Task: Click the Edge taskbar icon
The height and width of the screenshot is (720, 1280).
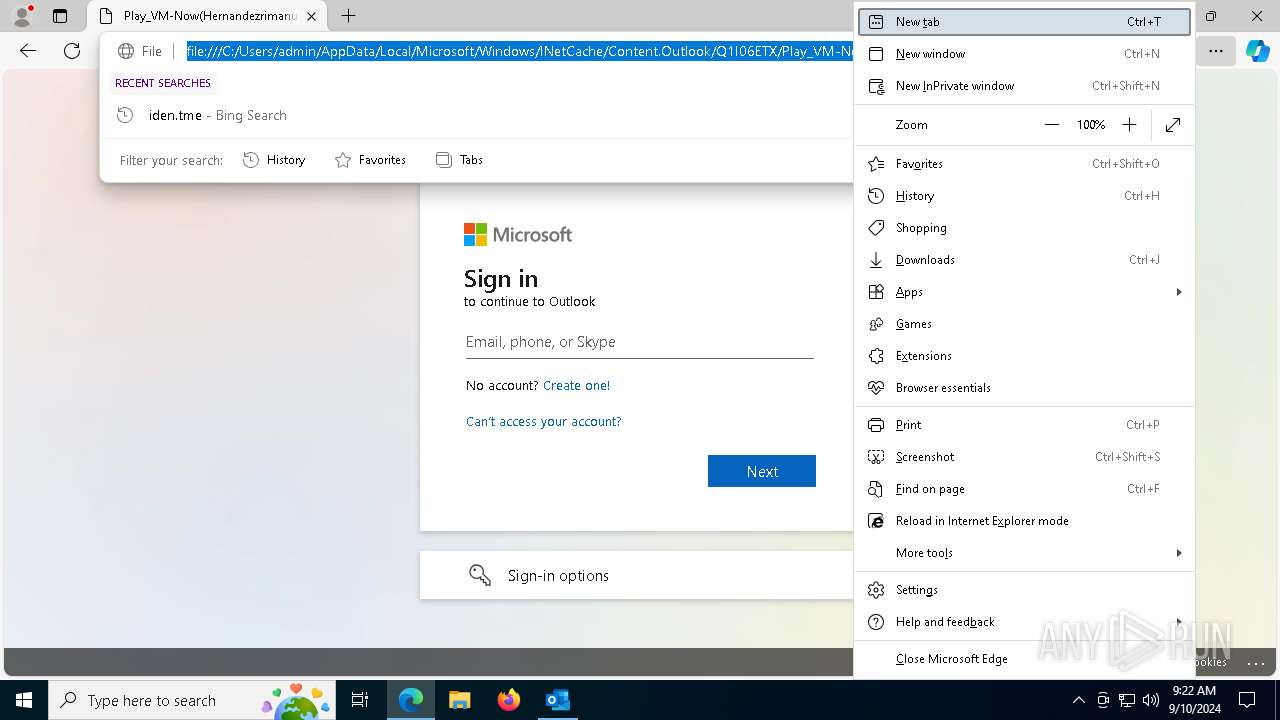Action: point(411,700)
